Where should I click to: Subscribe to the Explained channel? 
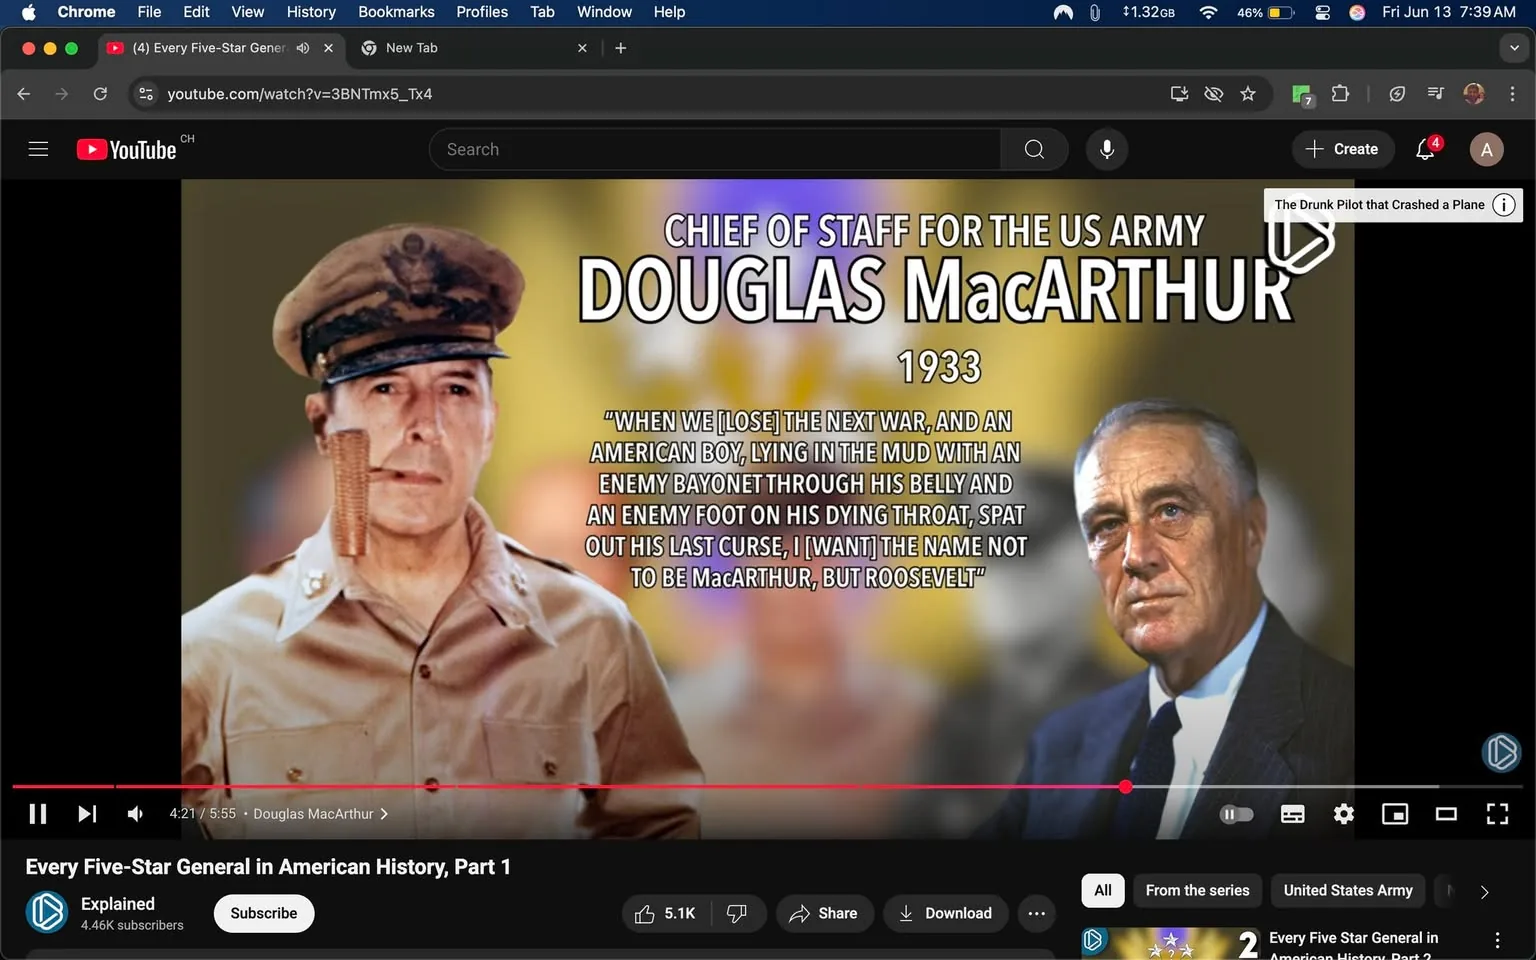pos(263,913)
